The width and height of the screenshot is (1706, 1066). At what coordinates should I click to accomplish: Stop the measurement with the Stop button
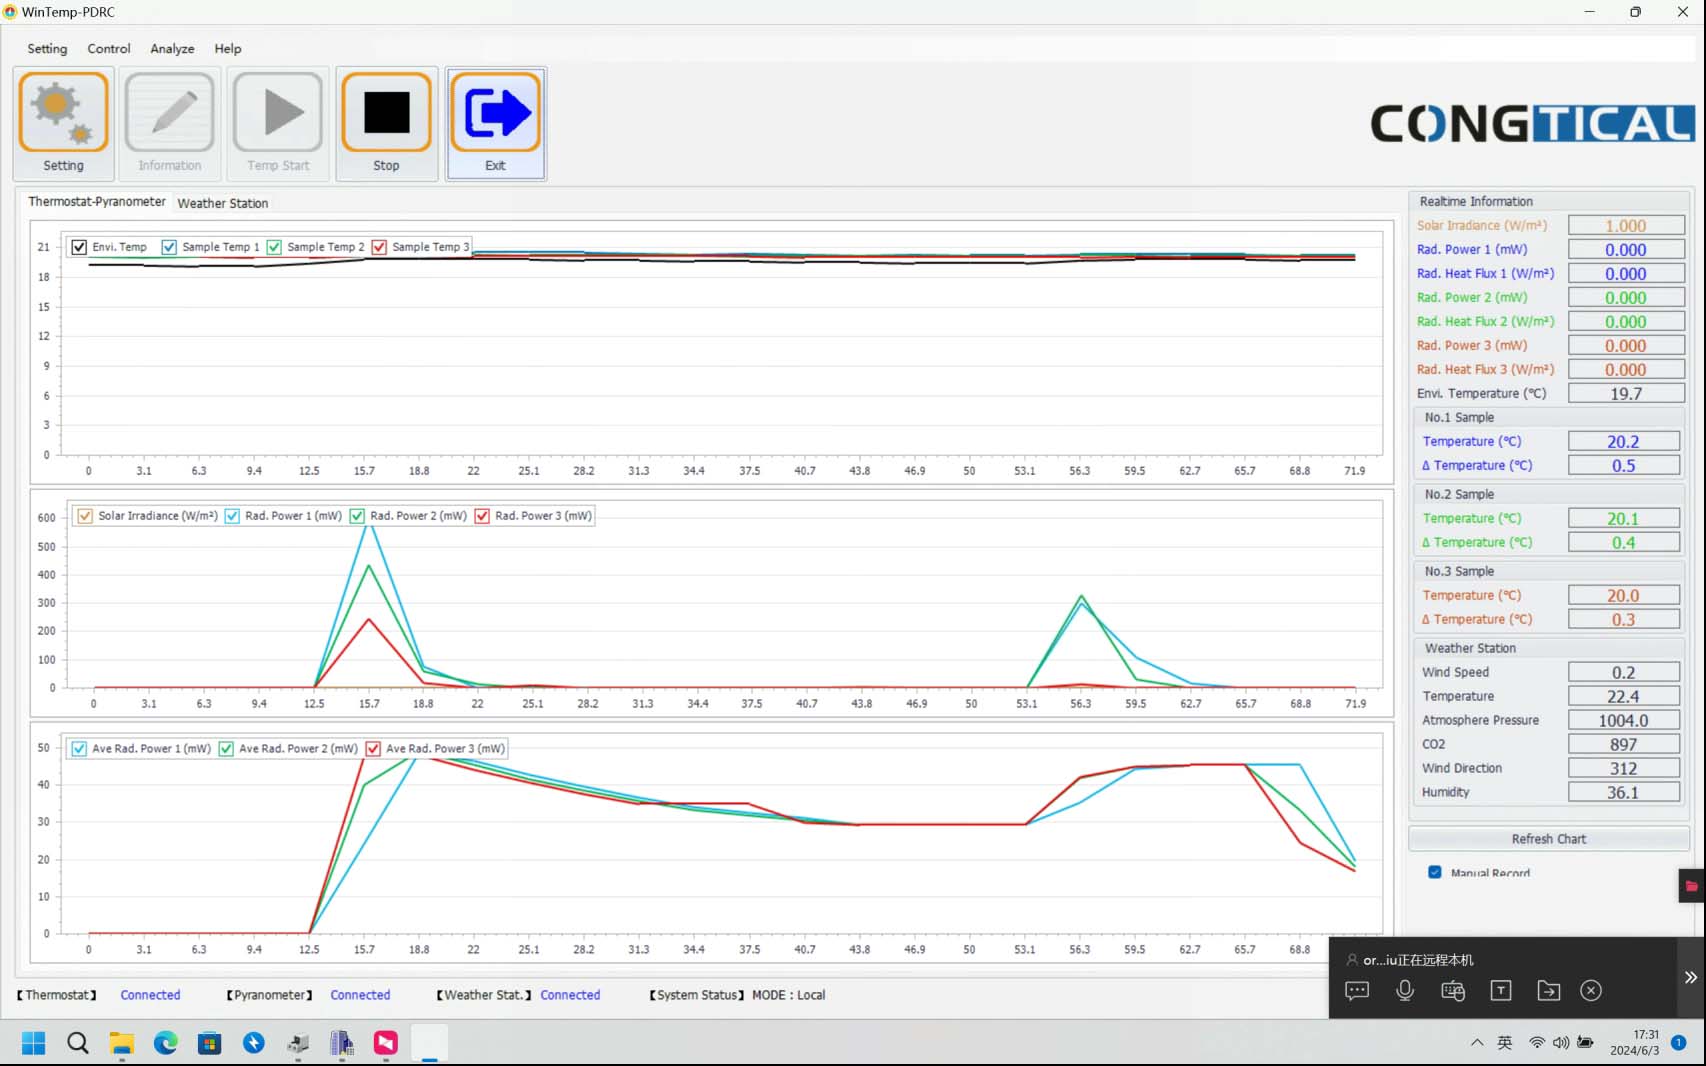coord(387,124)
